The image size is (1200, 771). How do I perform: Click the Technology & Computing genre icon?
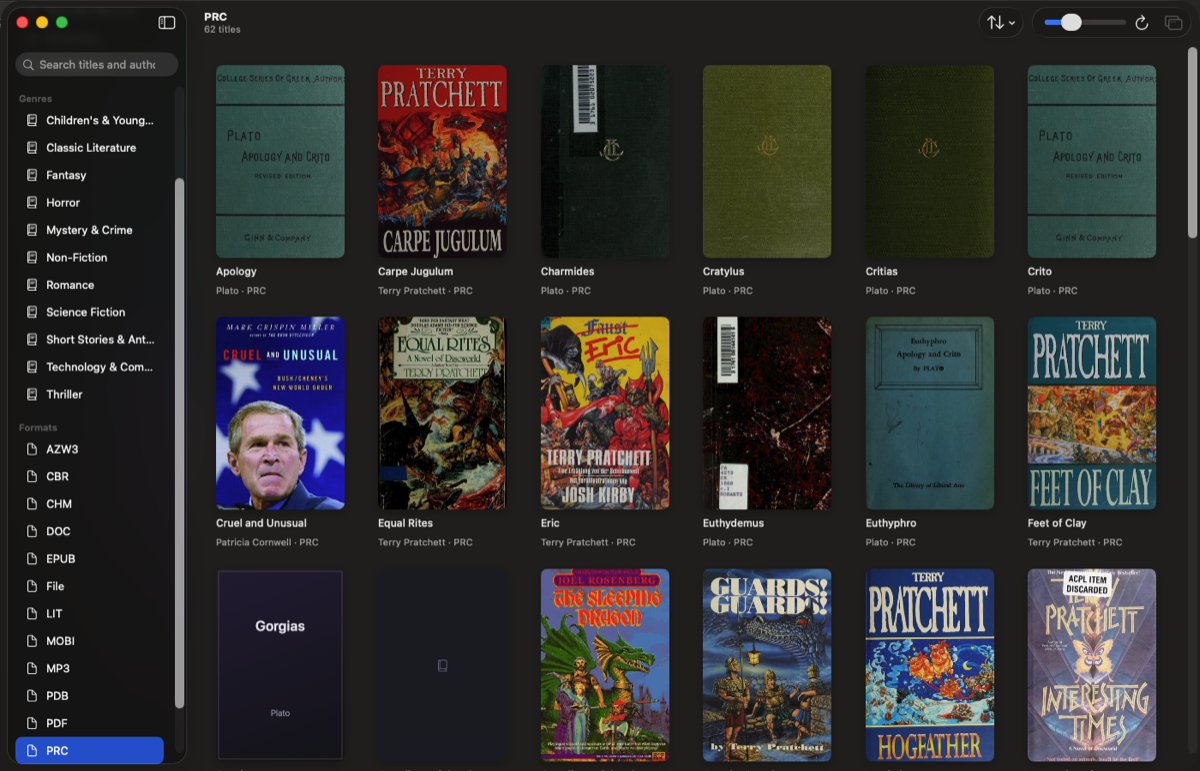click(x=31, y=367)
